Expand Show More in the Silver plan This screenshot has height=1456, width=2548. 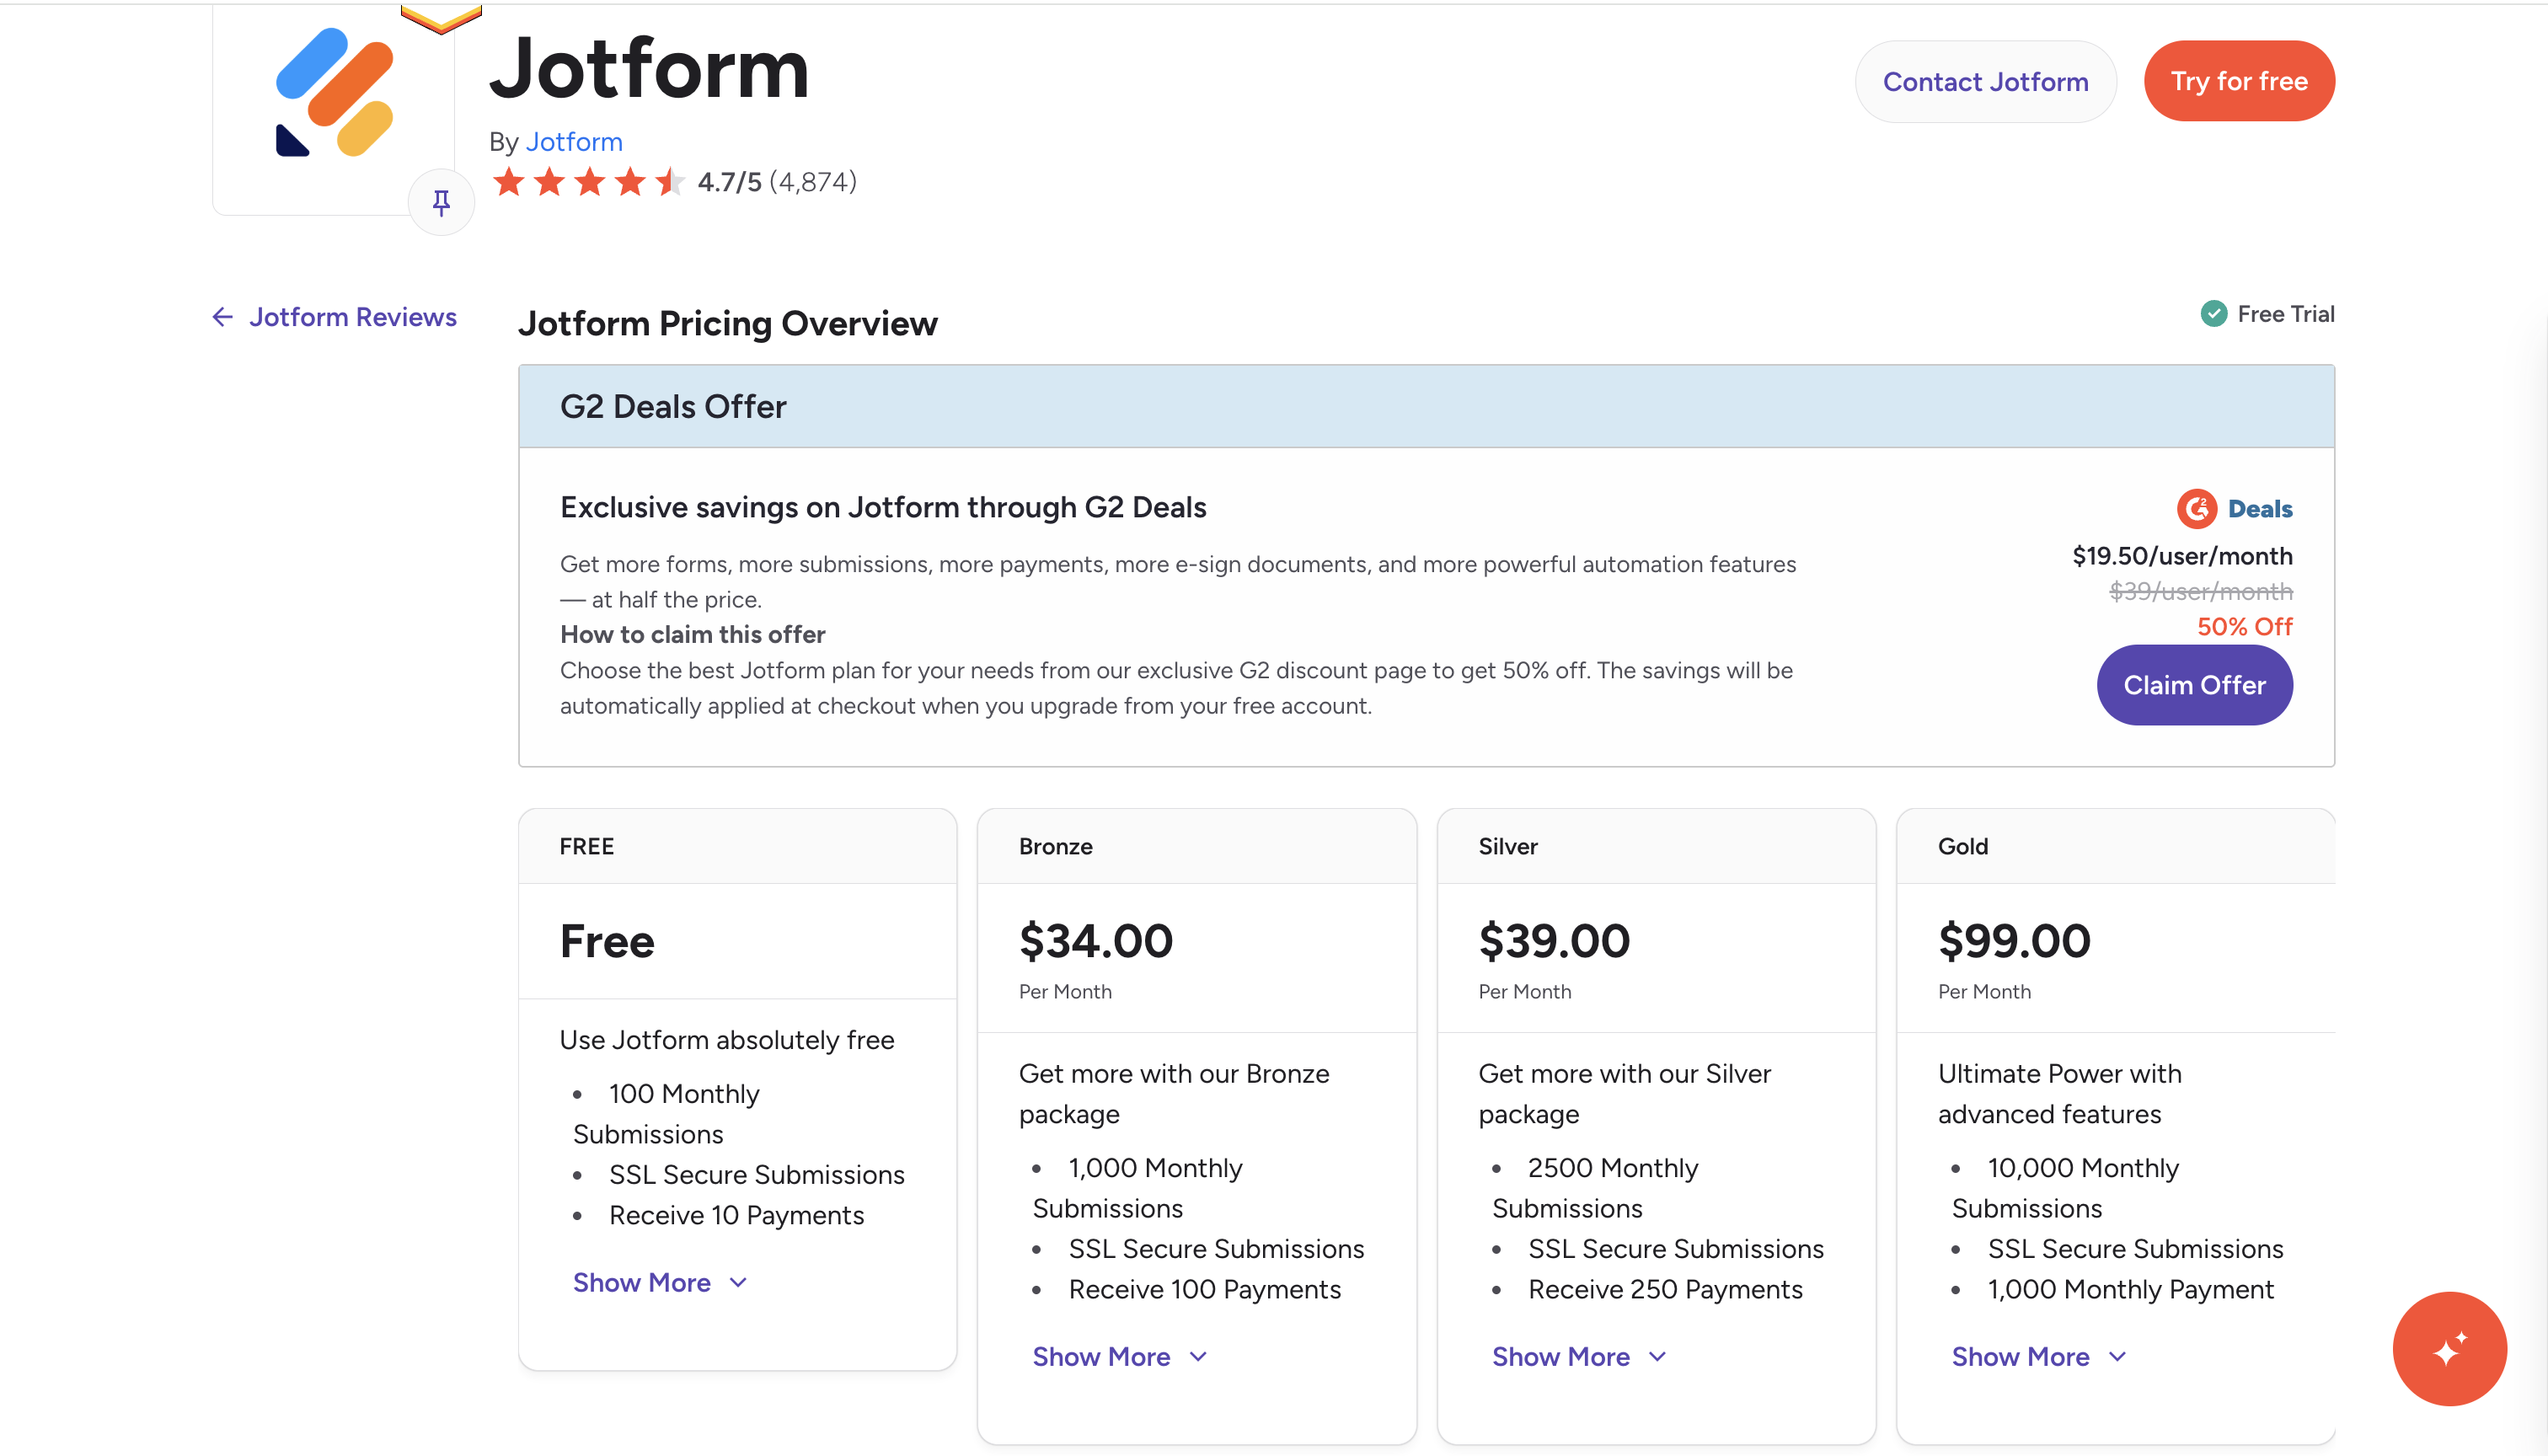(1579, 1356)
